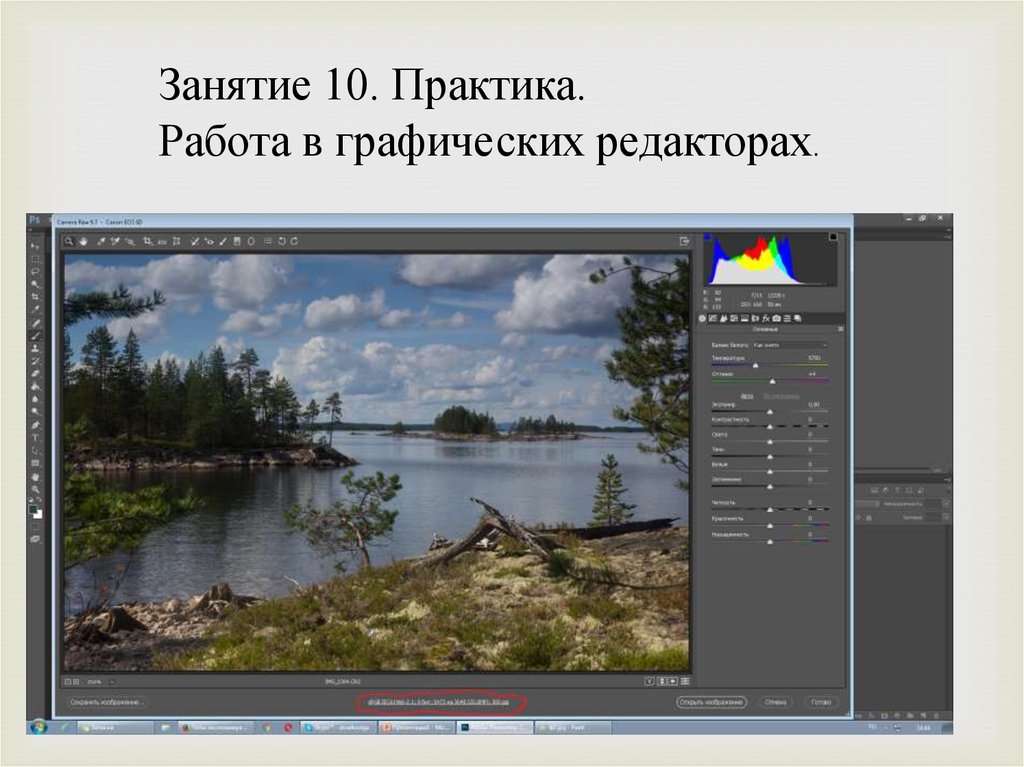Image resolution: width=1024 pixels, height=767 pixels.
Task: Open the White Balance dropdown
Action: tap(788, 344)
